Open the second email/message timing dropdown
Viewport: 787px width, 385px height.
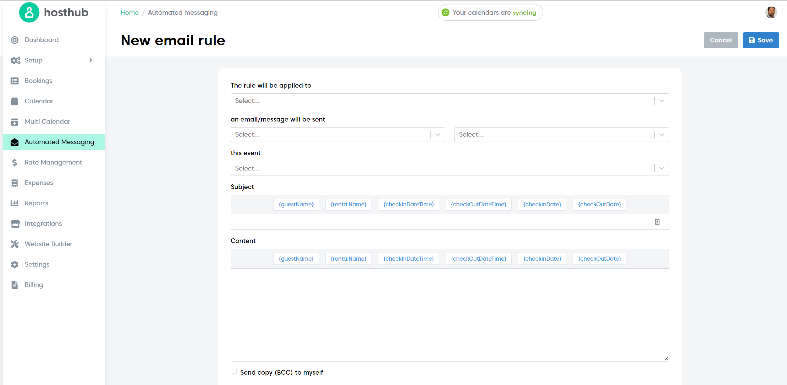[x=562, y=135]
